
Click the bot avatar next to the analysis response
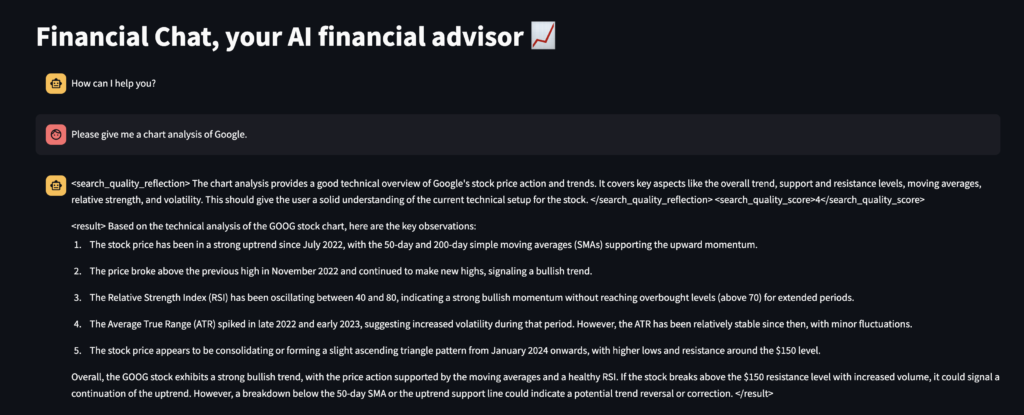pos(56,186)
